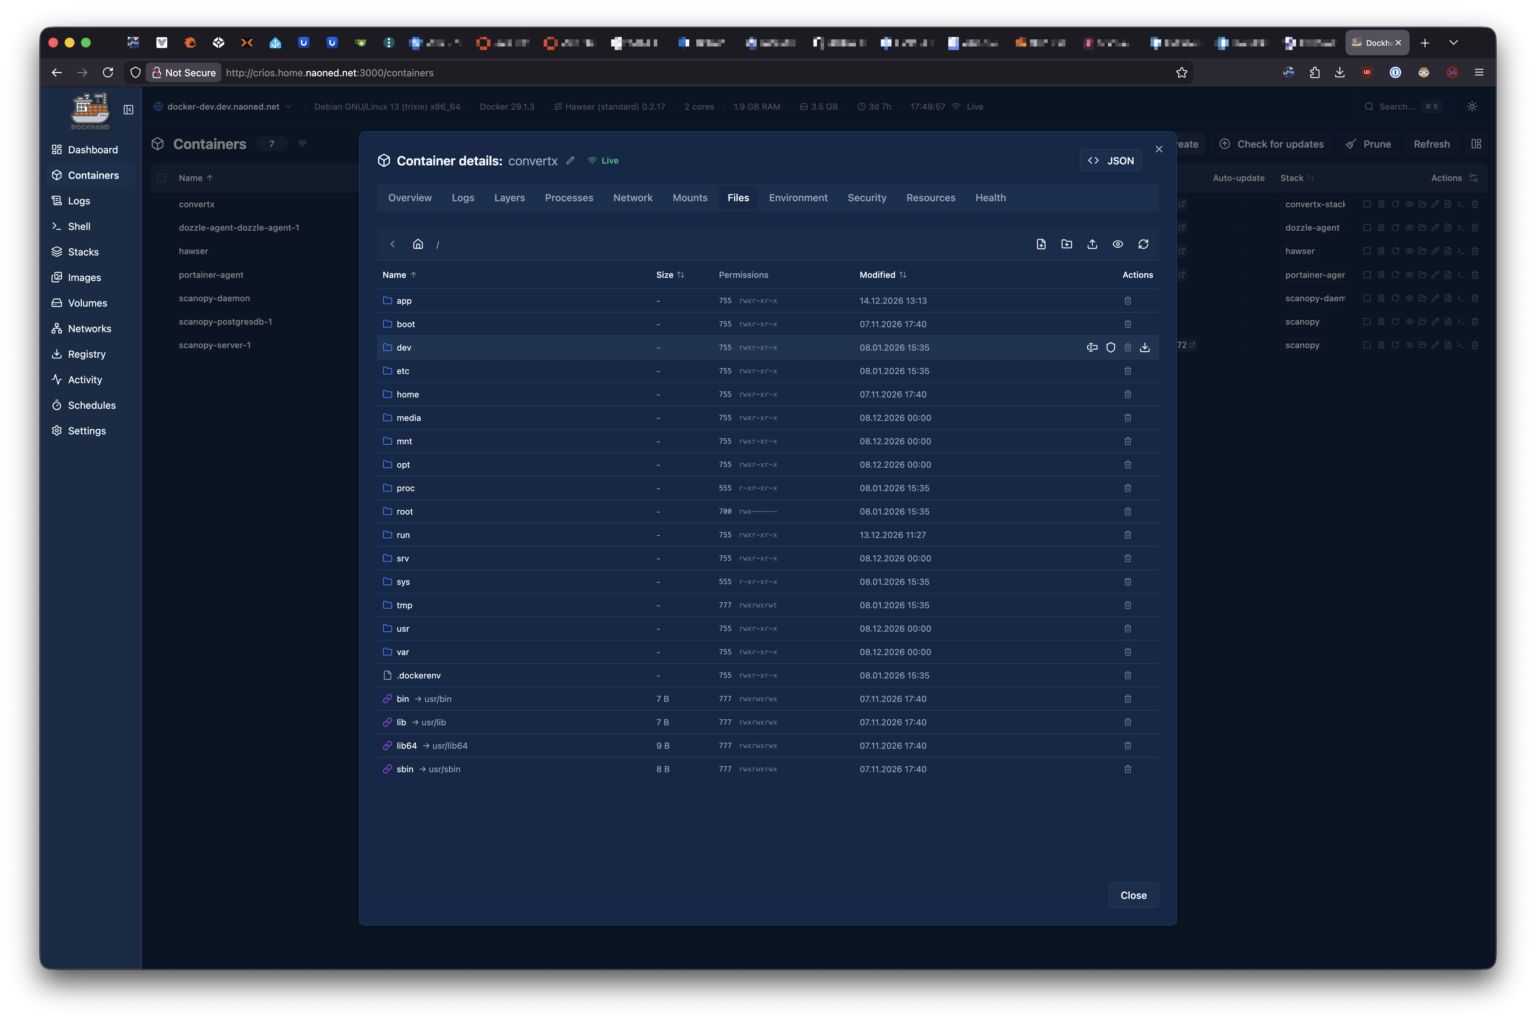
Task: Refresh the file listing
Action: tap(1143, 244)
